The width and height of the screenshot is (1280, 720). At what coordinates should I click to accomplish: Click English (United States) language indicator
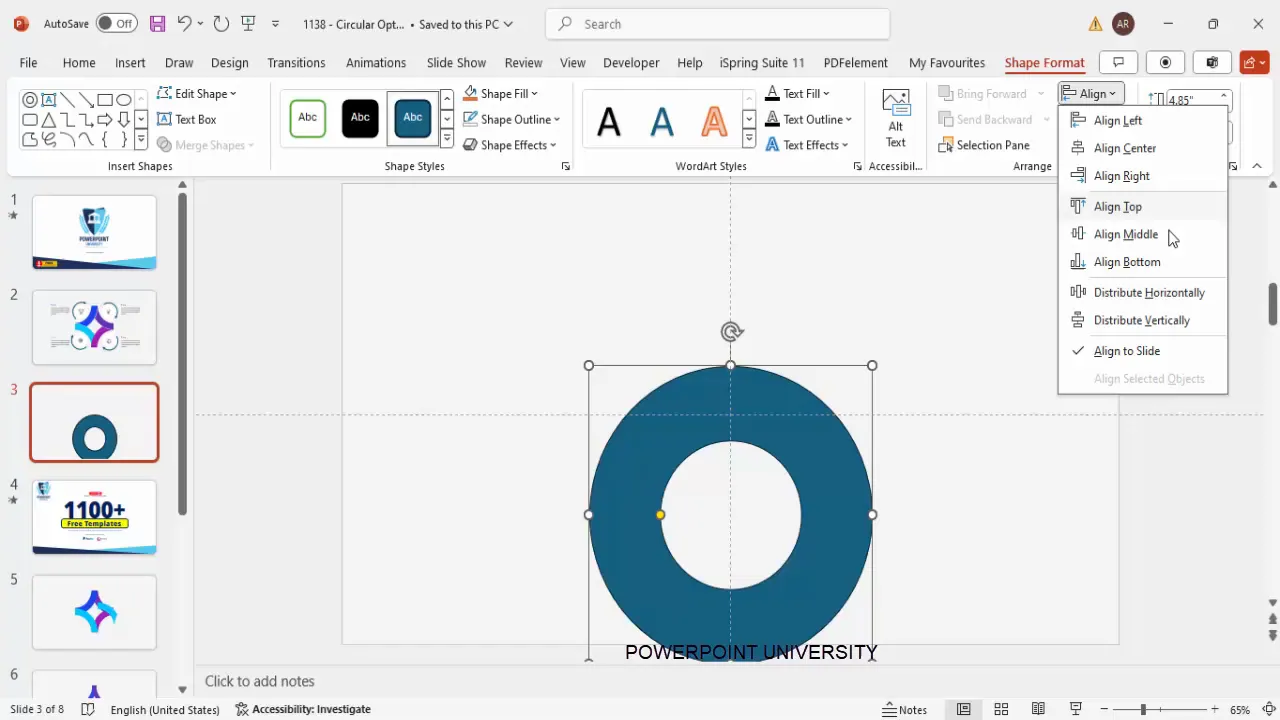click(165, 709)
